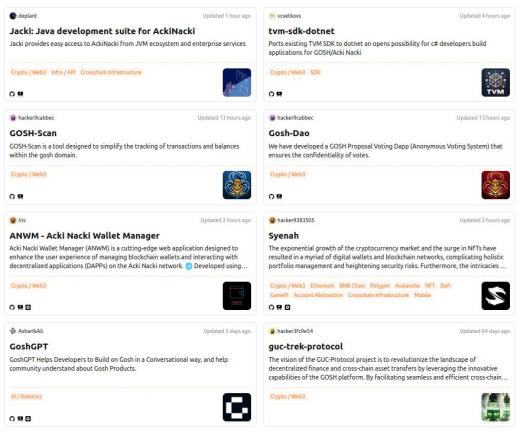
Task: Click GitHub icon on GOSH-Scan card
Action: tap(12, 196)
